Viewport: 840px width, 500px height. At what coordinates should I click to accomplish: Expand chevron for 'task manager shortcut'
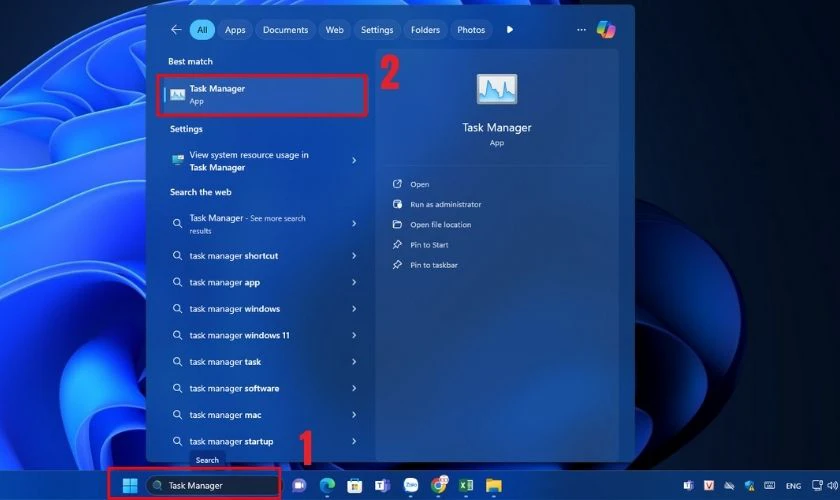click(354, 256)
